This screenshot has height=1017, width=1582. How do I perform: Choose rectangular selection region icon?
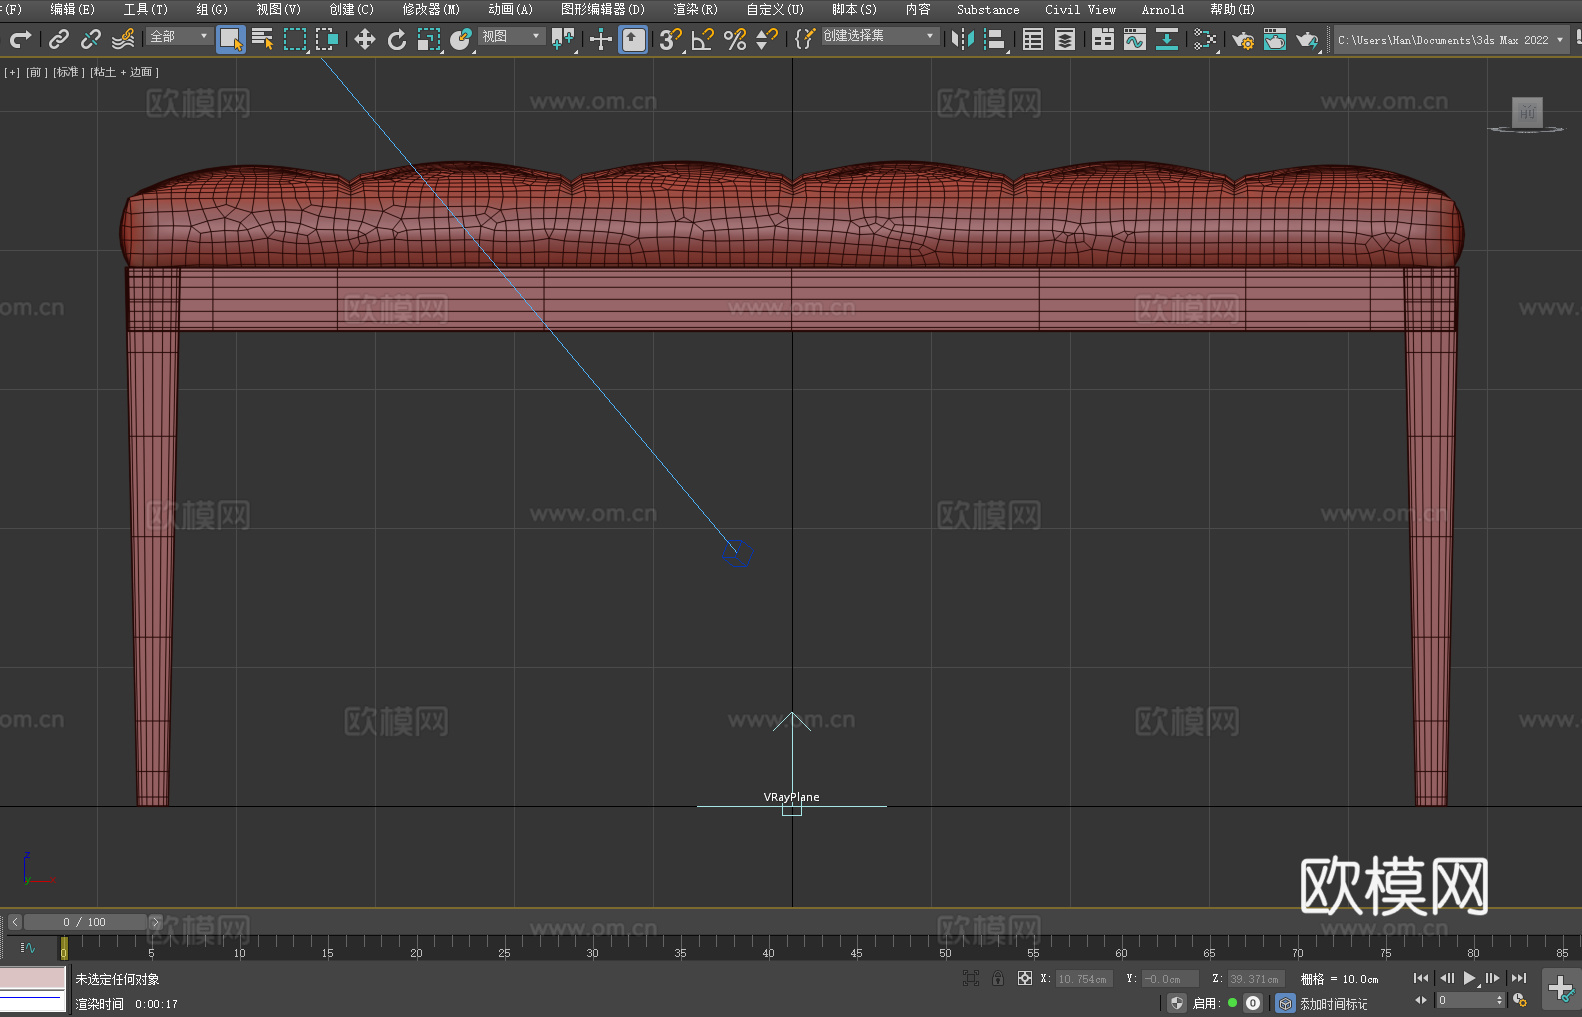point(295,39)
